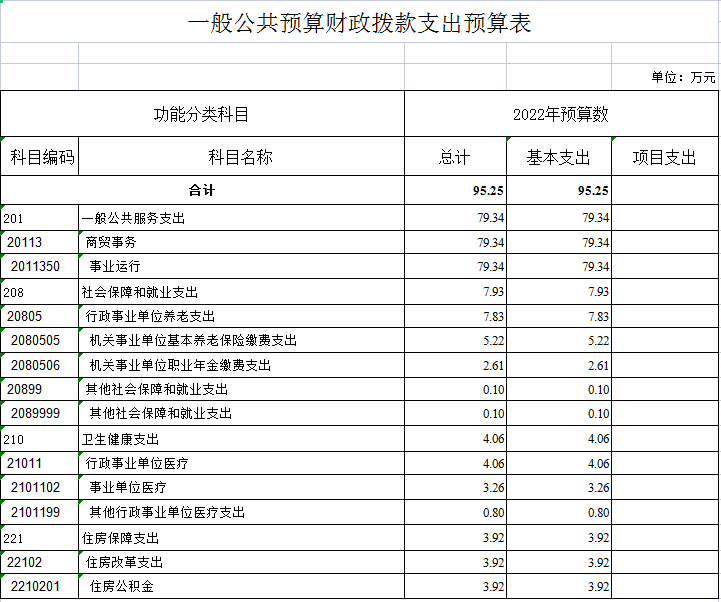The width and height of the screenshot is (721, 602).
Task: Click the 基本支出 column header
Action: click(559, 156)
